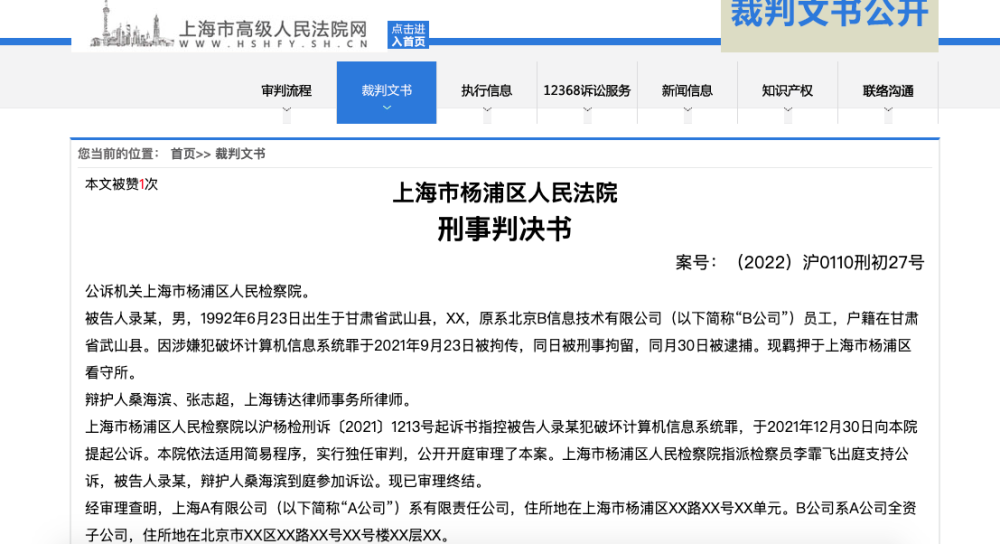Click the line 公诉机关上海市杨浦区人民检察院
Screen dimensions: 1000x544
[x=199, y=291]
